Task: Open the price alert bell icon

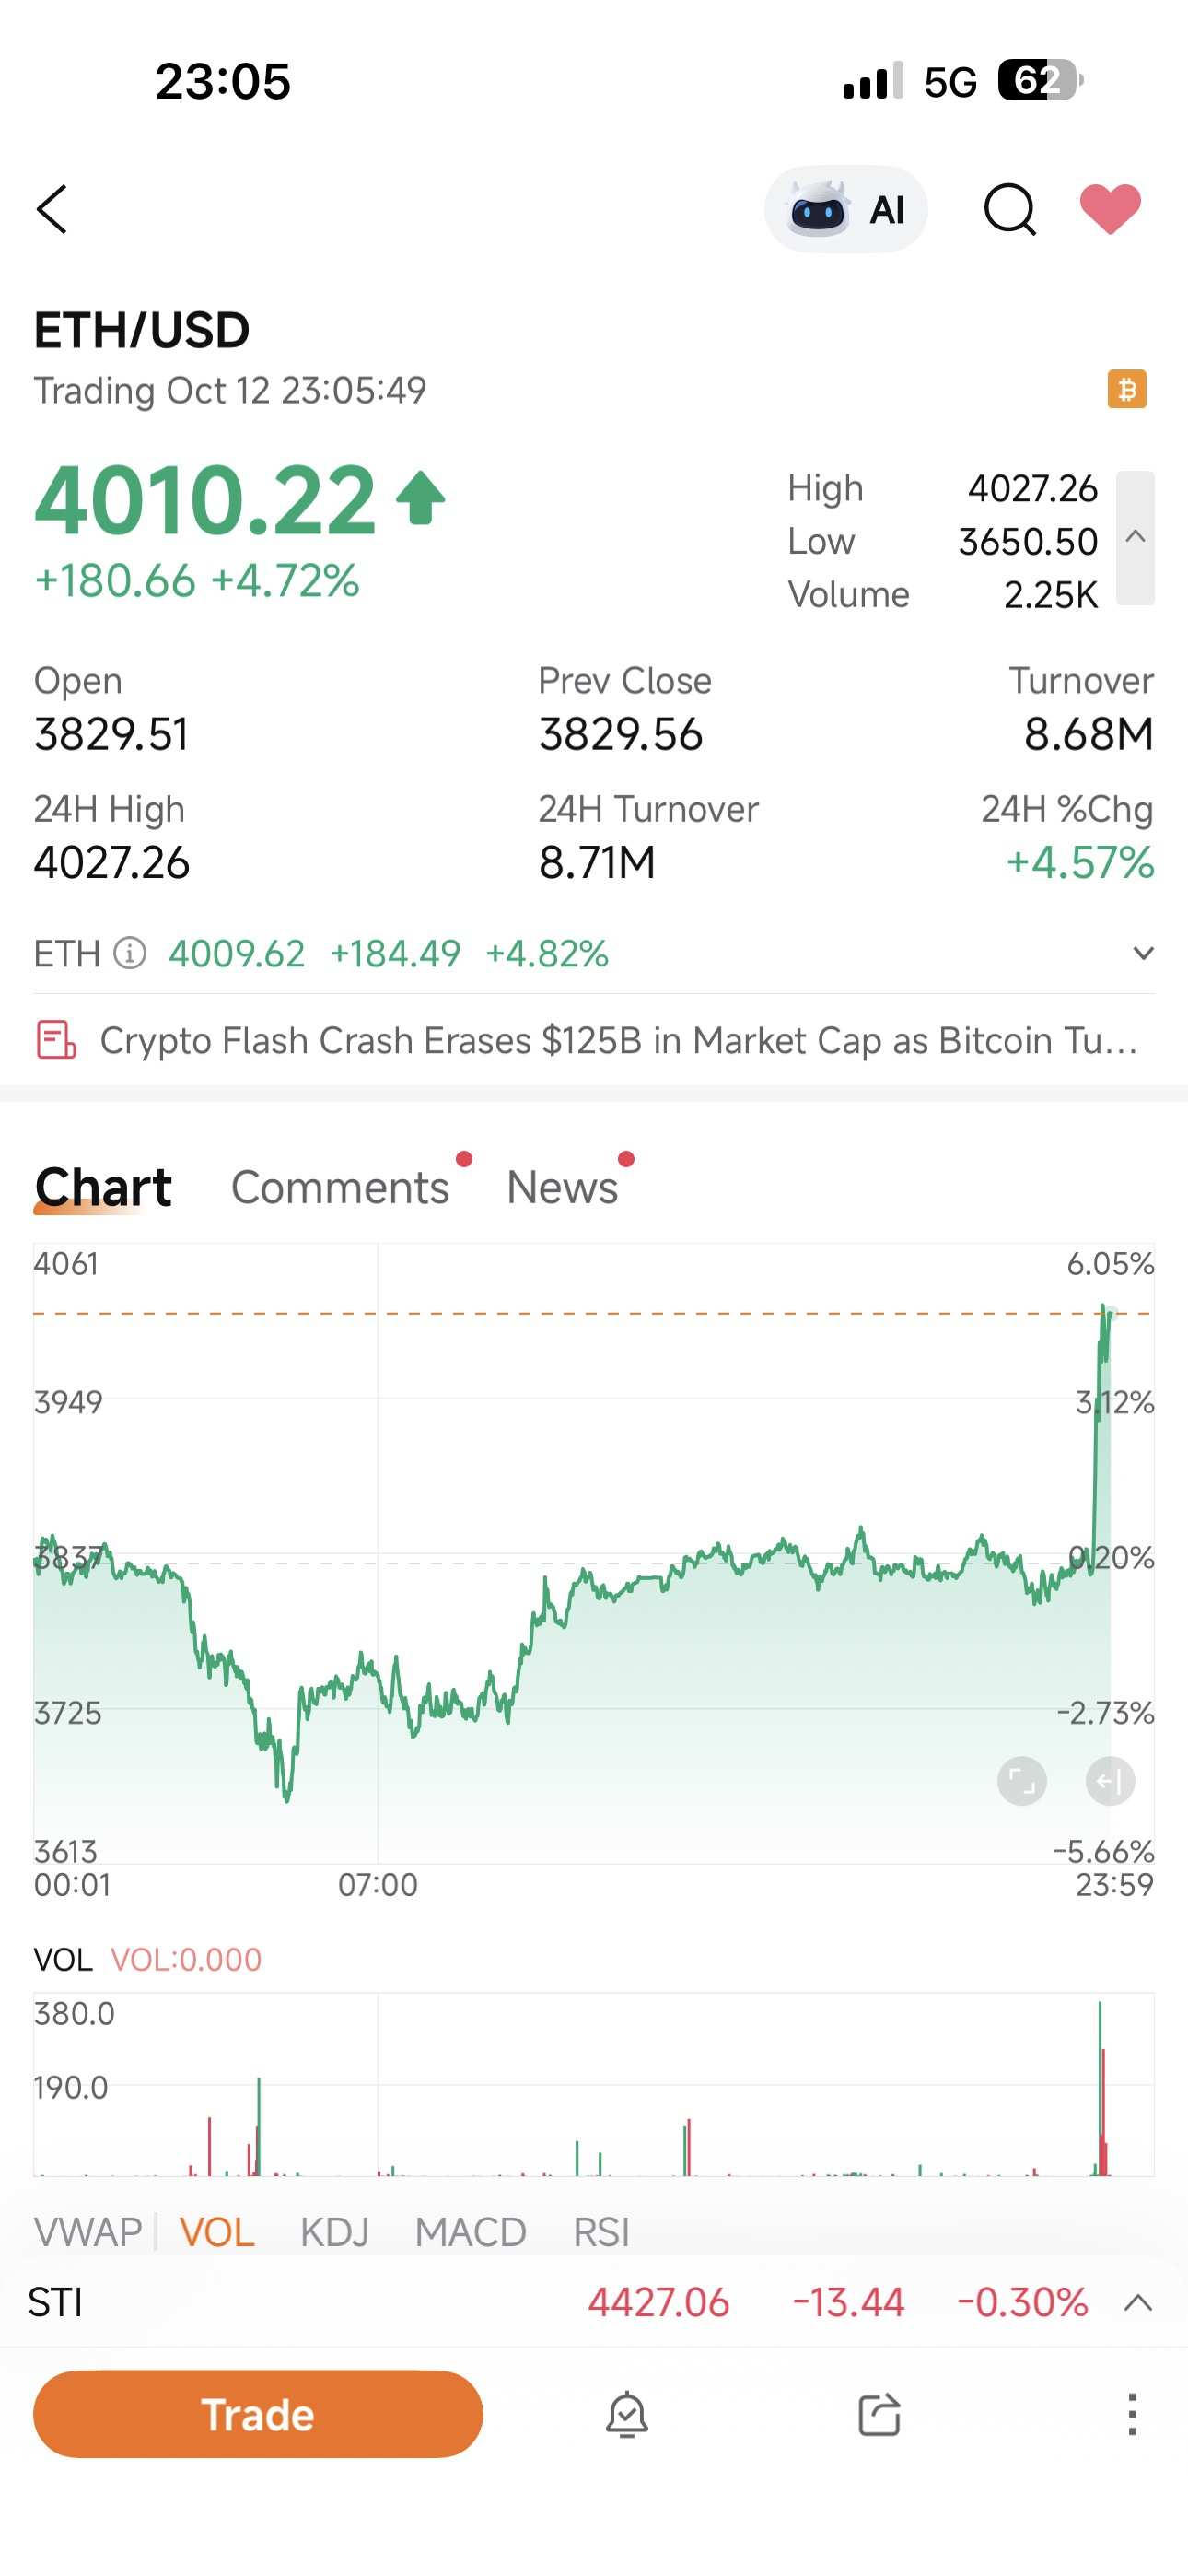Action: point(627,2414)
